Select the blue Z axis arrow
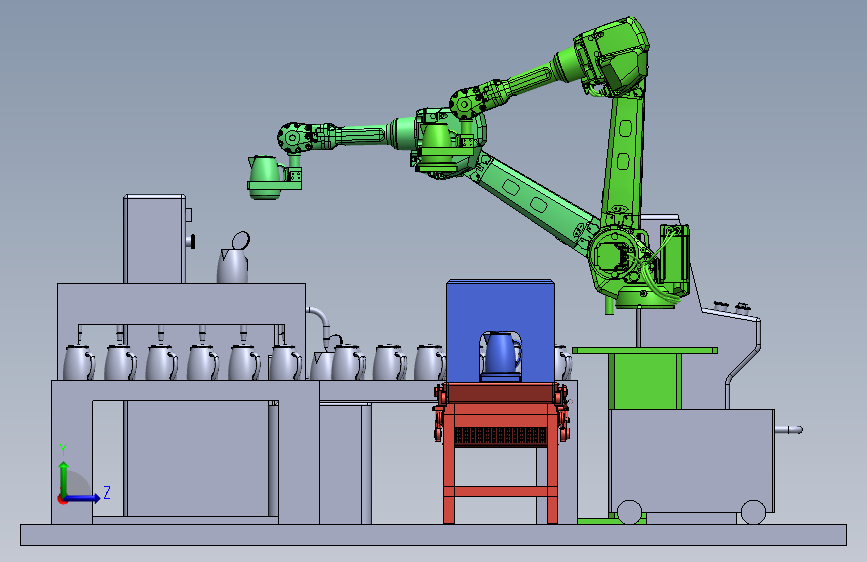Image resolution: width=867 pixels, height=562 pixels. [x=83, y=498]
